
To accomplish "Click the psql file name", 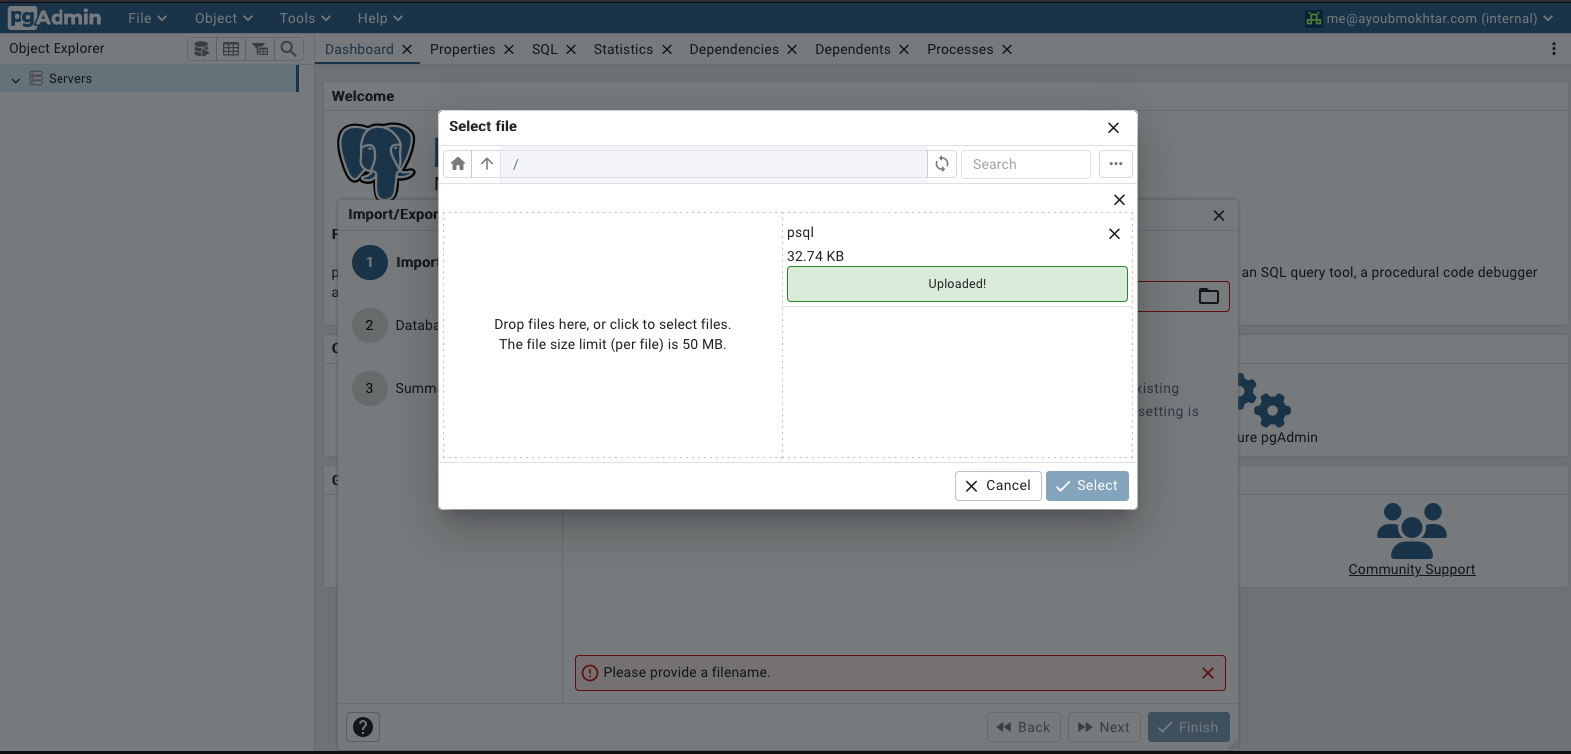I will (800, 233).
